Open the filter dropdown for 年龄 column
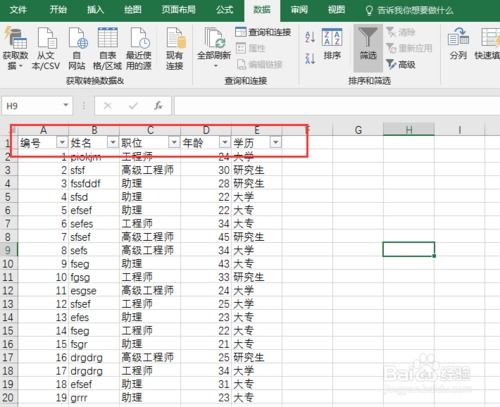 225,142
